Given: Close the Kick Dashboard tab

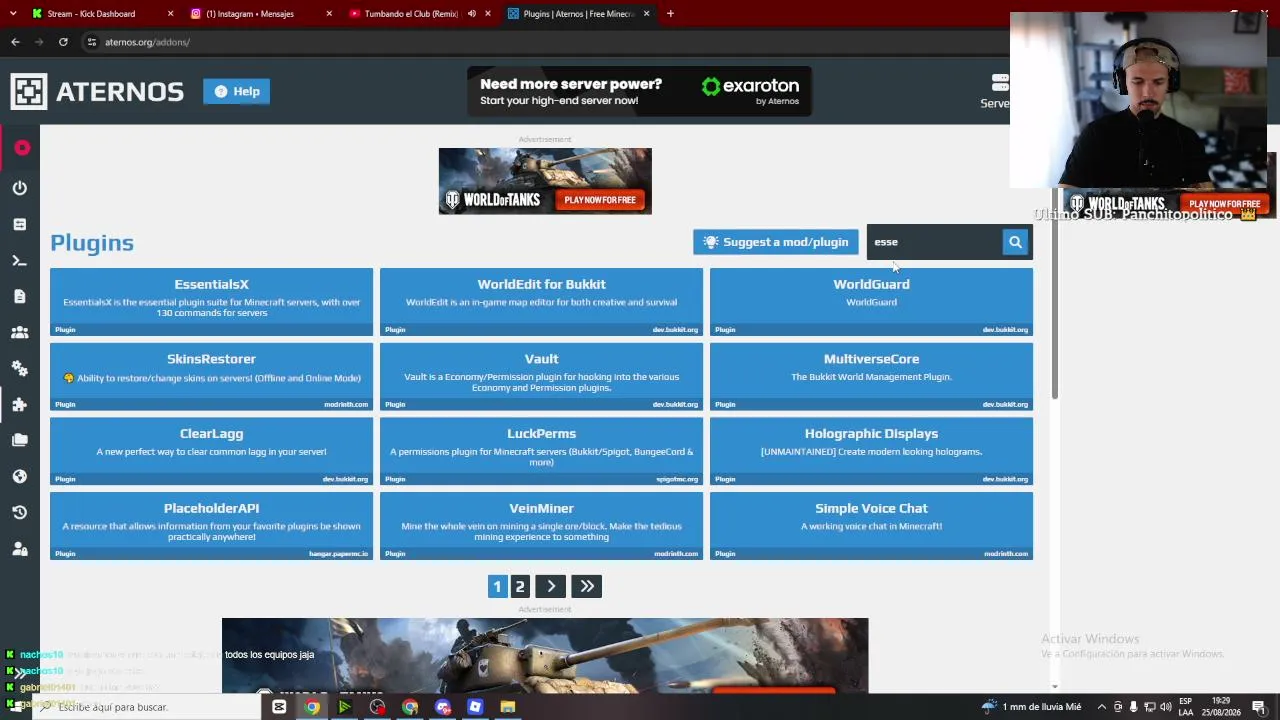Looking at the screenshot, I should point(170,14).
